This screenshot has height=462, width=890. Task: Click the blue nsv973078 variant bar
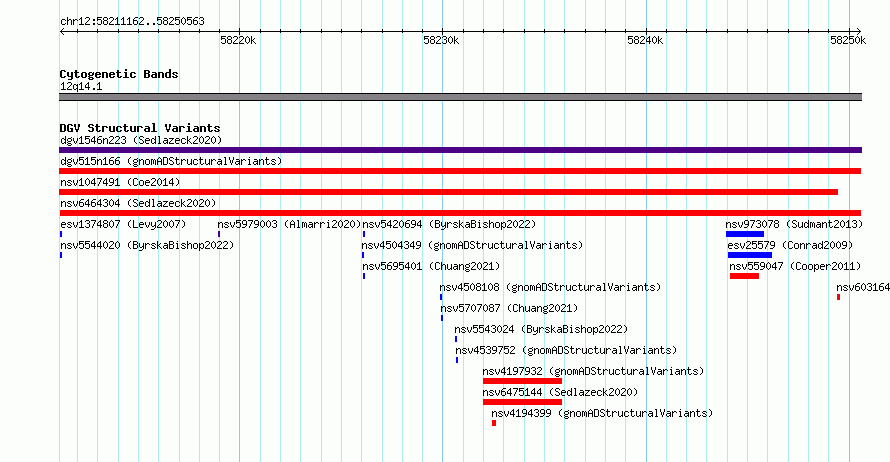coord(745,234)
